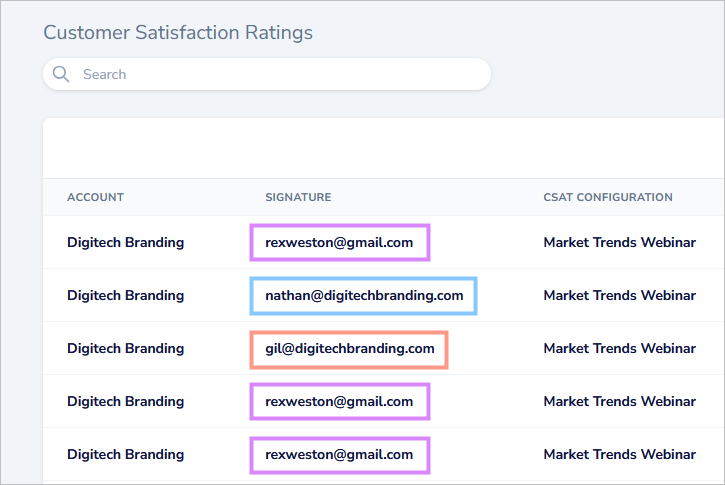This screenshot has height=485, width=725.
Task: Click the CSAT CONFIGURATION column header
Action: point(608,197)
